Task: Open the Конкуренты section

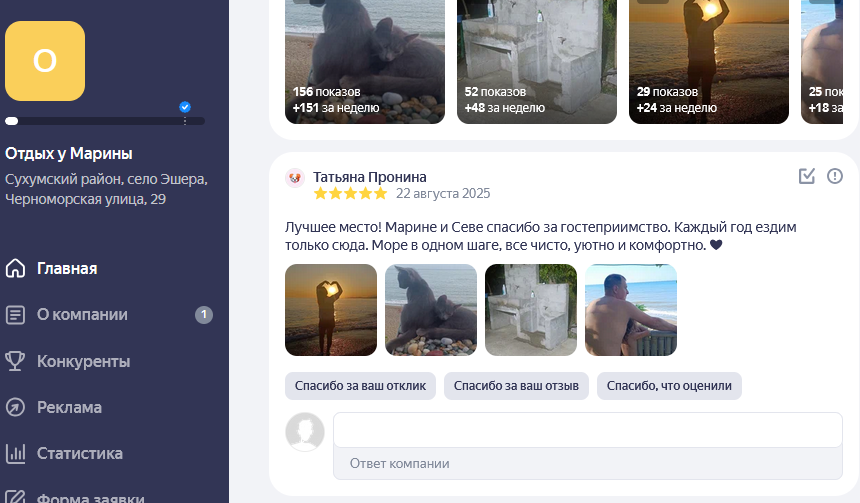Action: 83,361
